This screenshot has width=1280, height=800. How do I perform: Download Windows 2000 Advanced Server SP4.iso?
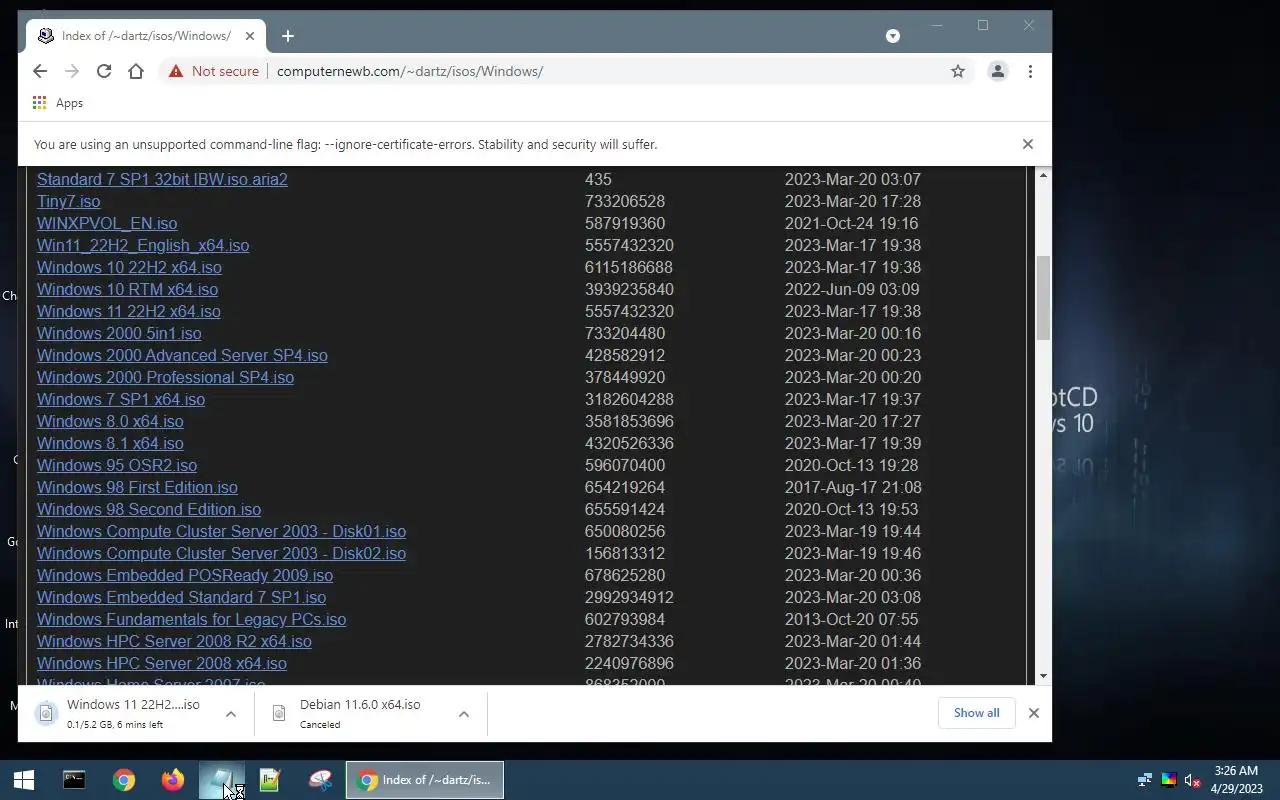tap(182, 355)
